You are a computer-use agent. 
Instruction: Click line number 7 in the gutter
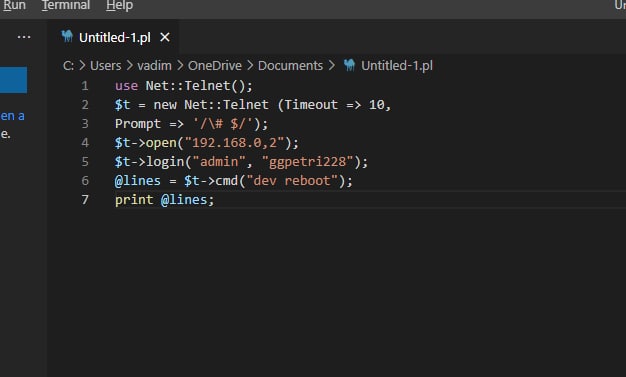85,200
